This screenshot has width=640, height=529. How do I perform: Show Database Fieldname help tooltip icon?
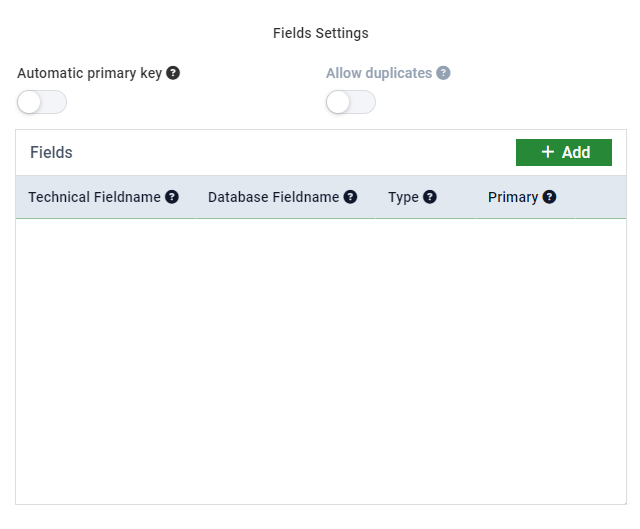pos(350,197)
